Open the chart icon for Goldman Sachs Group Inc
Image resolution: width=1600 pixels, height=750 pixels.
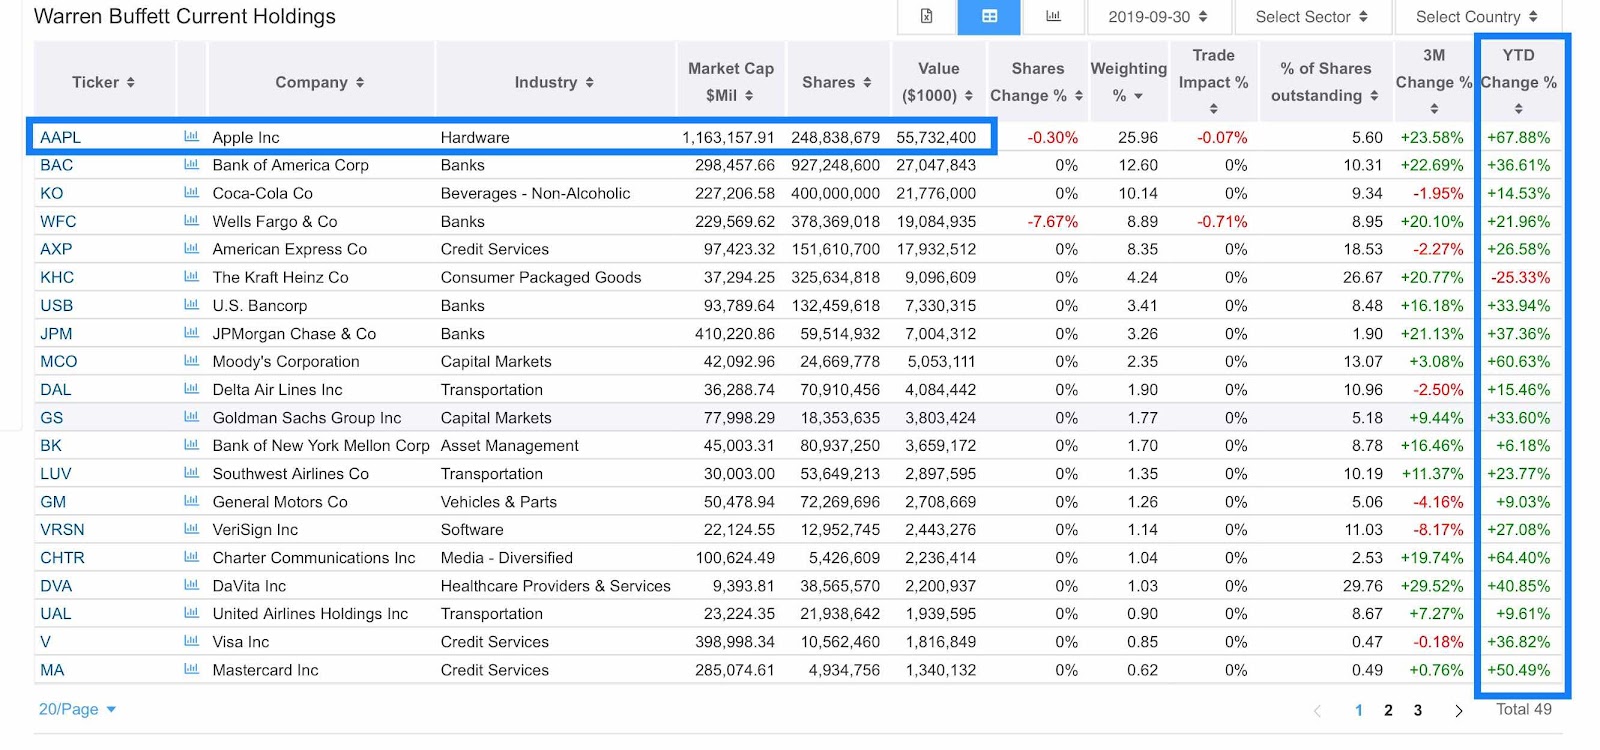tap(191, 417)
